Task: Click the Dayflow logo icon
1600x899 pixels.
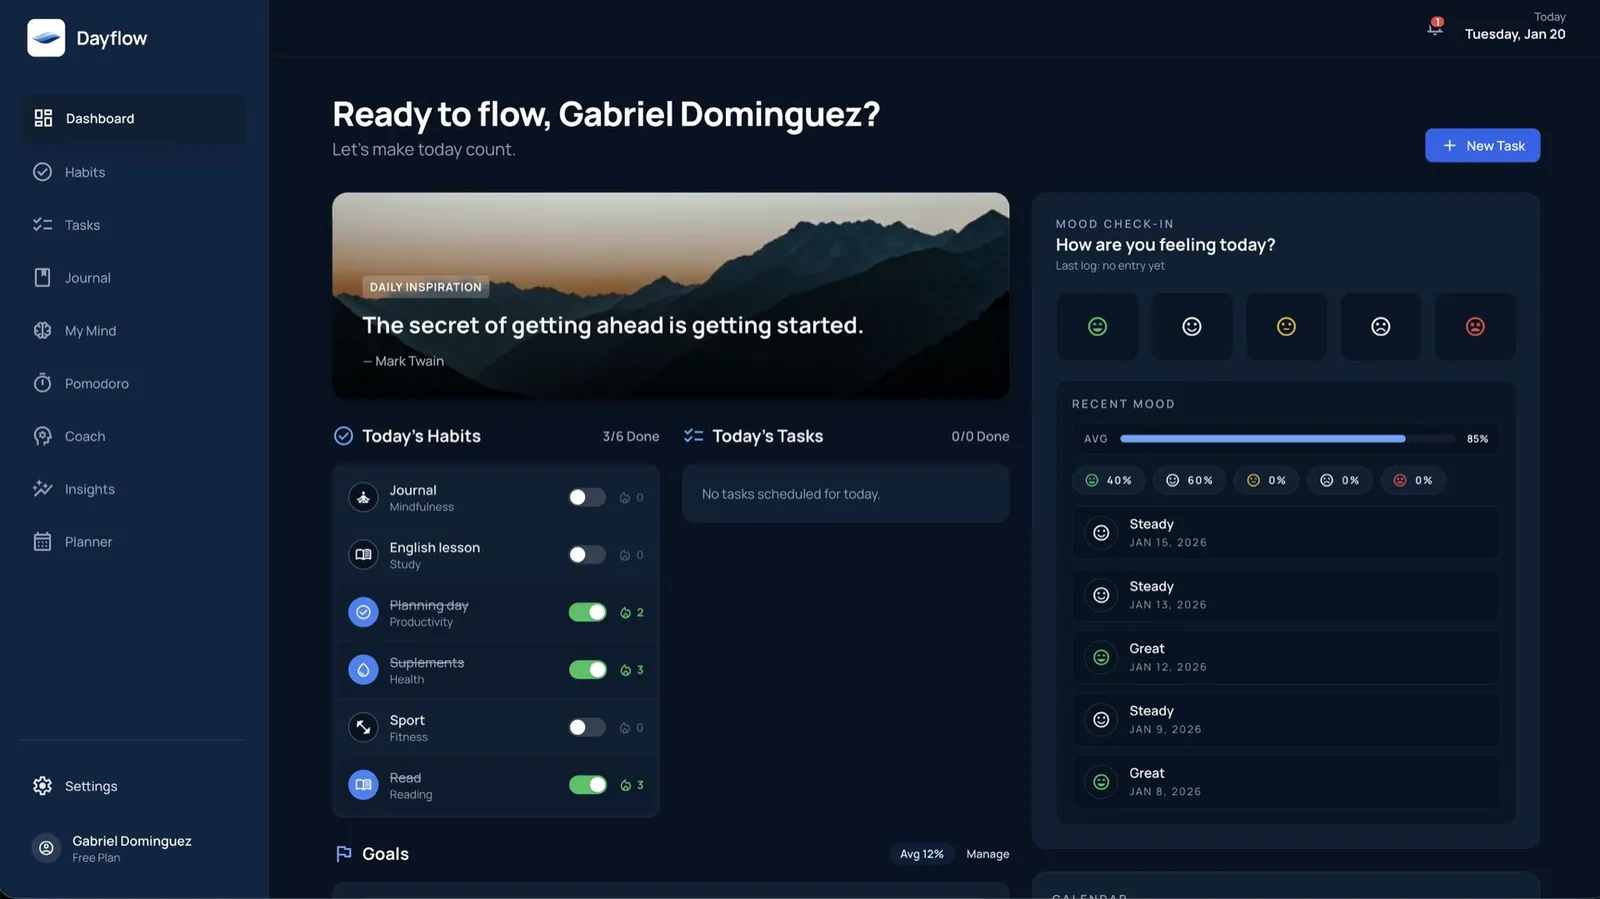Action: coord(46,38)
